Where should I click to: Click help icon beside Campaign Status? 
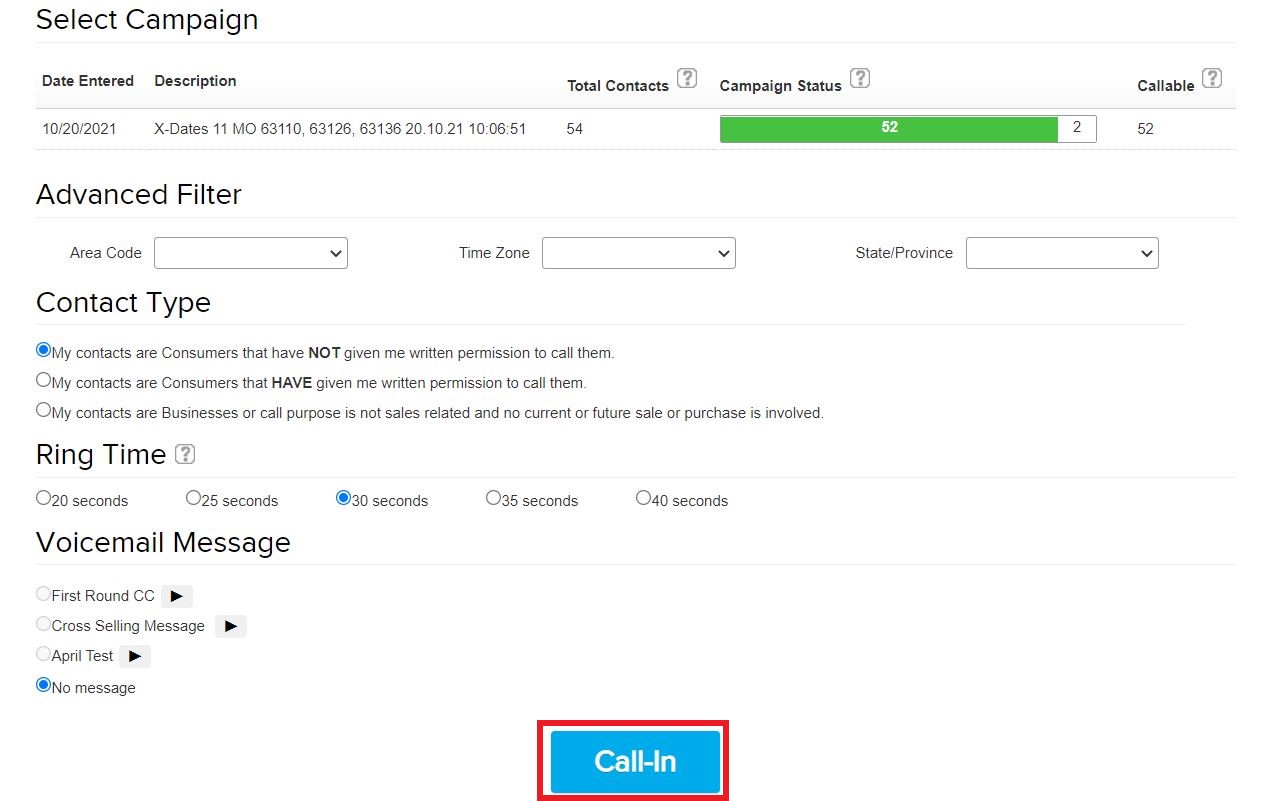coord(859,78)
